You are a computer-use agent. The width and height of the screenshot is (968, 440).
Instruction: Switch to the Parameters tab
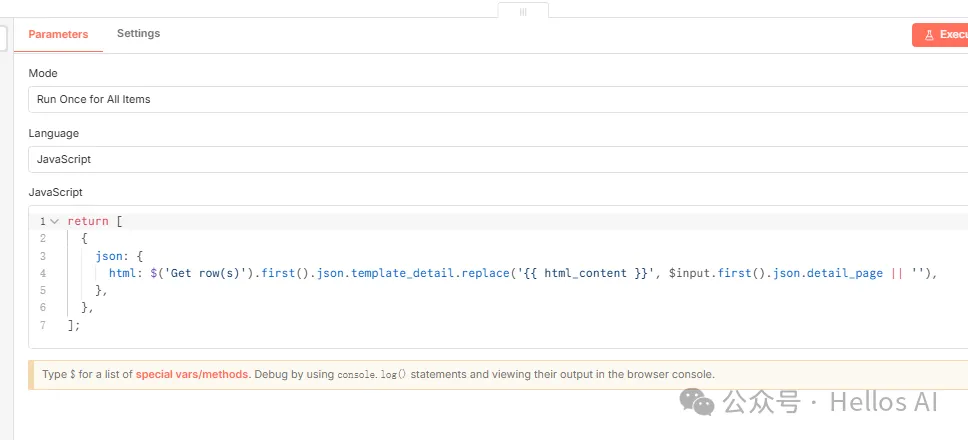click(58, 34)
